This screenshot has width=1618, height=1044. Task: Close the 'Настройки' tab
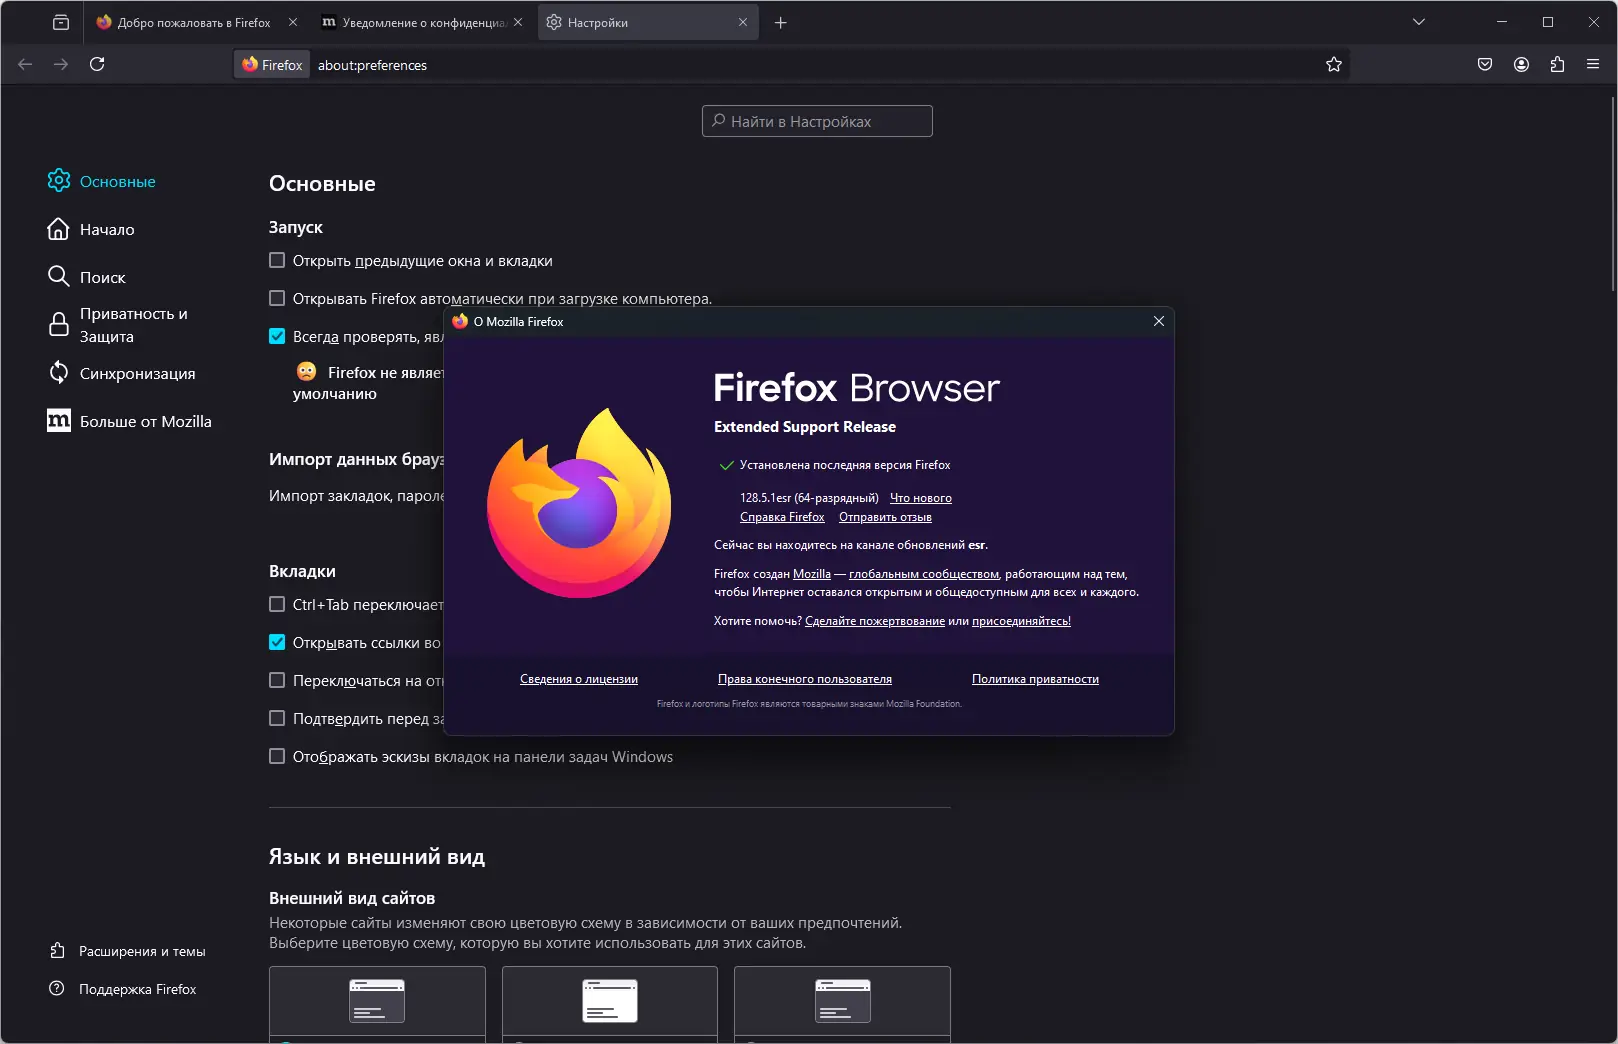[743, 22]
